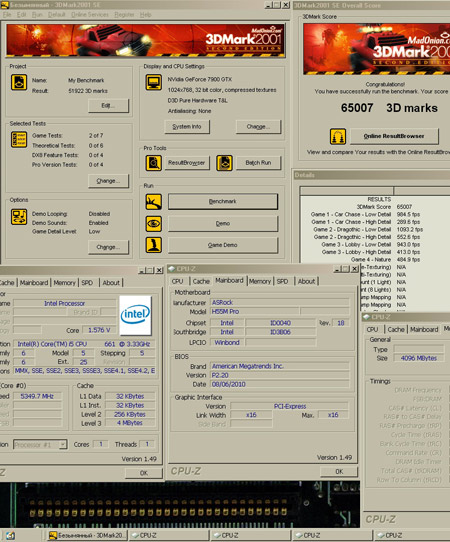Switch to 3DMark2001 taskbar button
Screen dimensions: 450x542
coord(87,535)
